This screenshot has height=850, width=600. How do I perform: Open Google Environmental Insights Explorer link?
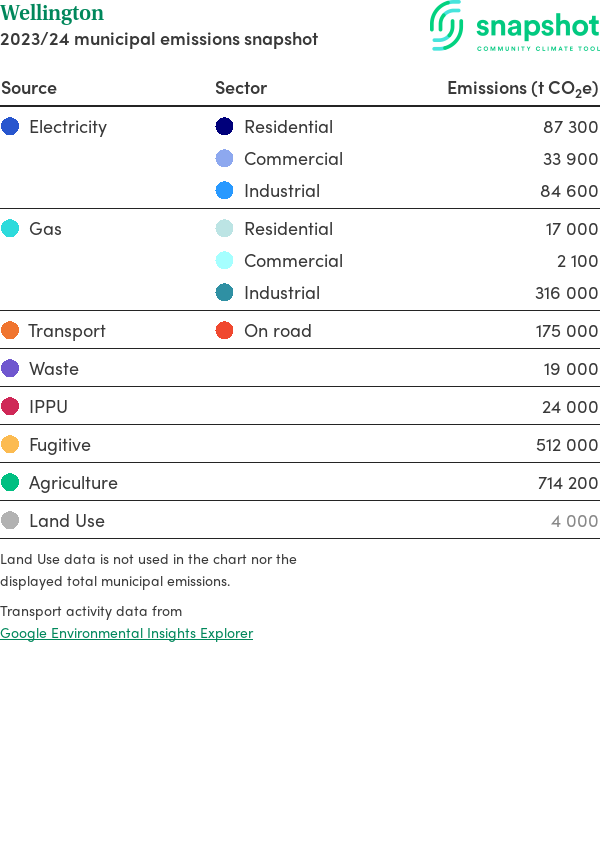126,633
